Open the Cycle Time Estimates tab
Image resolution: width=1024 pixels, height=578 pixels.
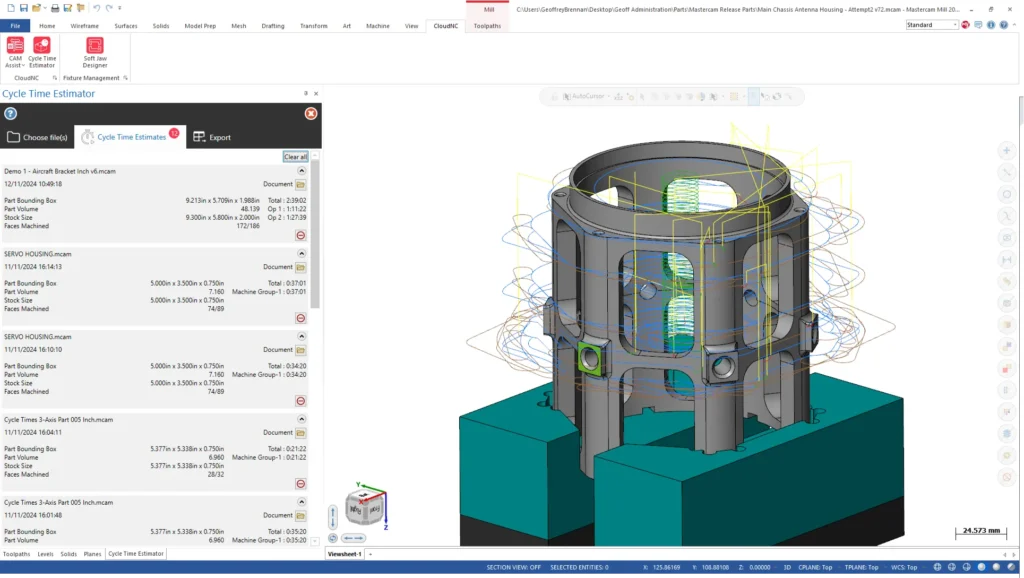tap(130, 137)
